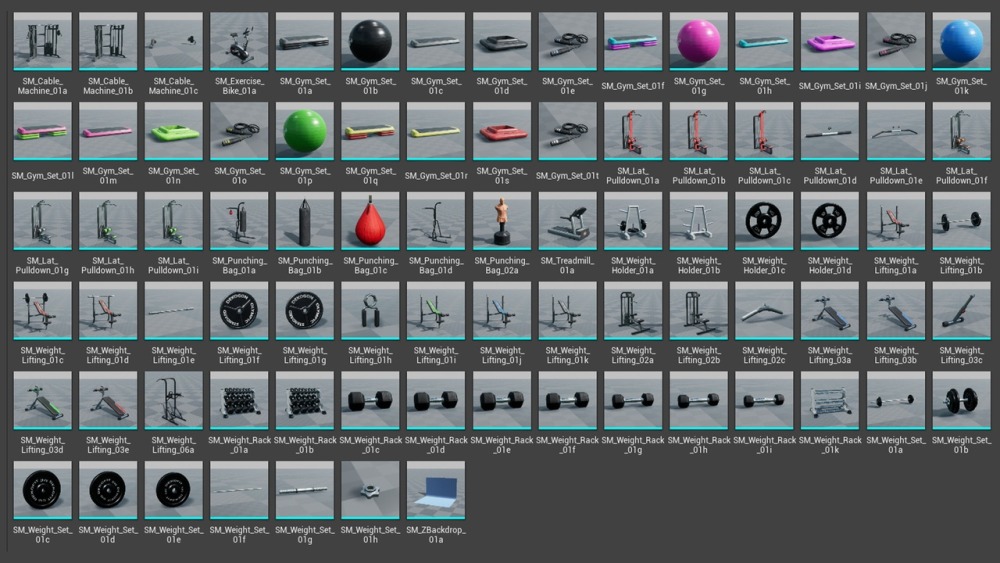Choose the SM_Lat_Pulldown_01d bar asset

tap(830, 131)
